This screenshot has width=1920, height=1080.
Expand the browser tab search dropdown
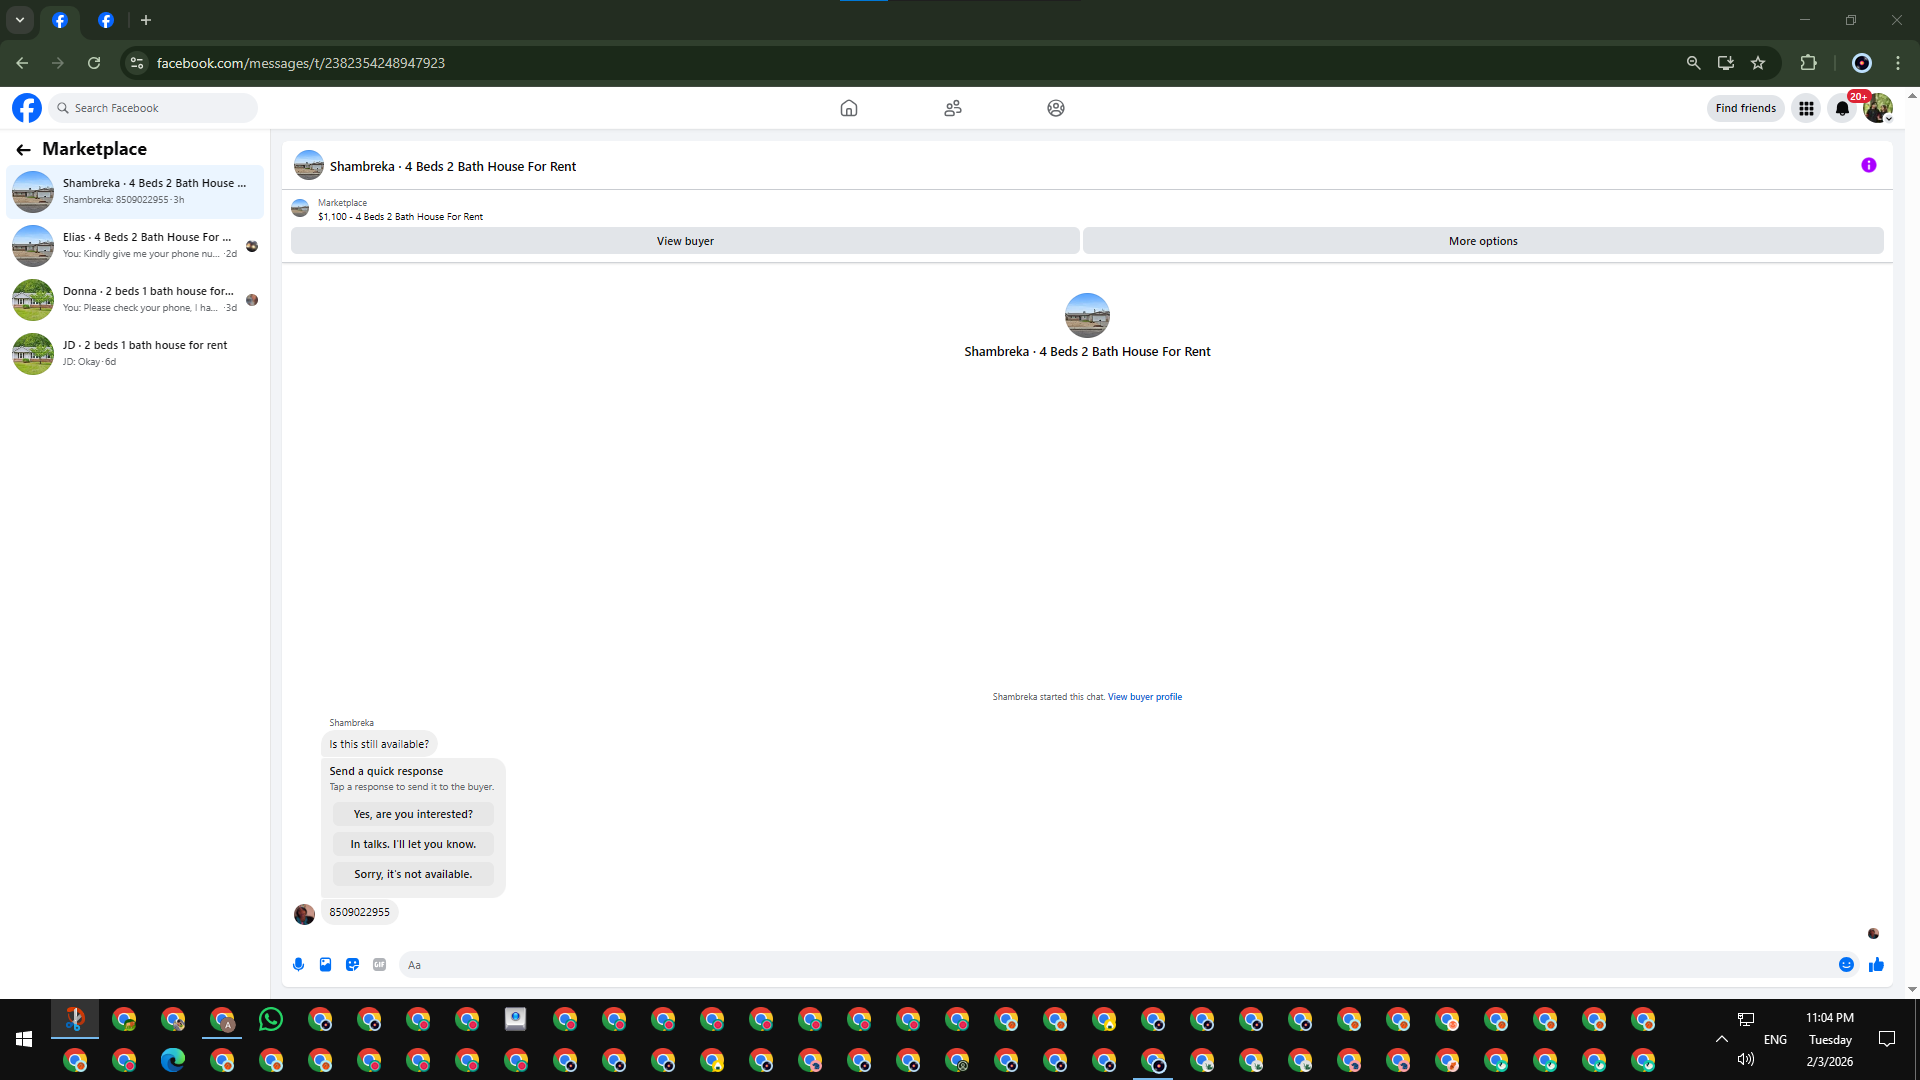point(19,20)
